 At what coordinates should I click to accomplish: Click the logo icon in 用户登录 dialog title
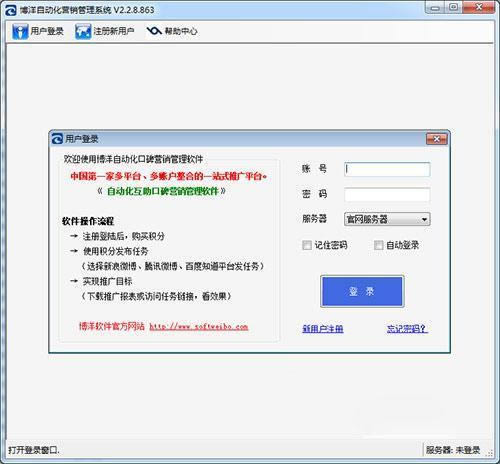[x=57, y=139]
